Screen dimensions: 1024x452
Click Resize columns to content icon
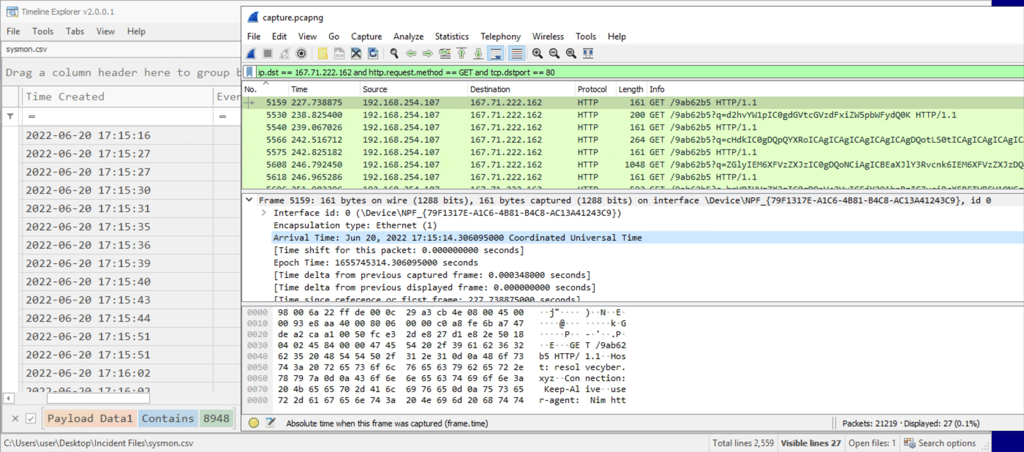pos(588,54)
